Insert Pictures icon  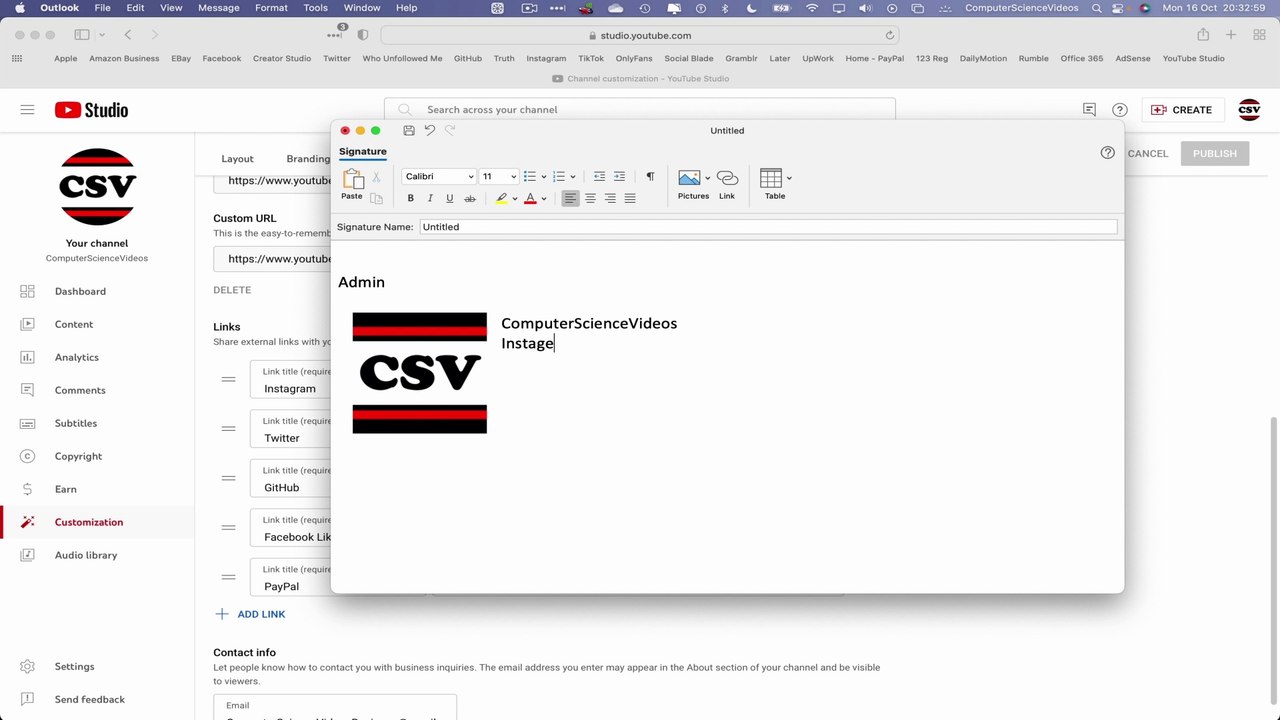click(689, 178)
